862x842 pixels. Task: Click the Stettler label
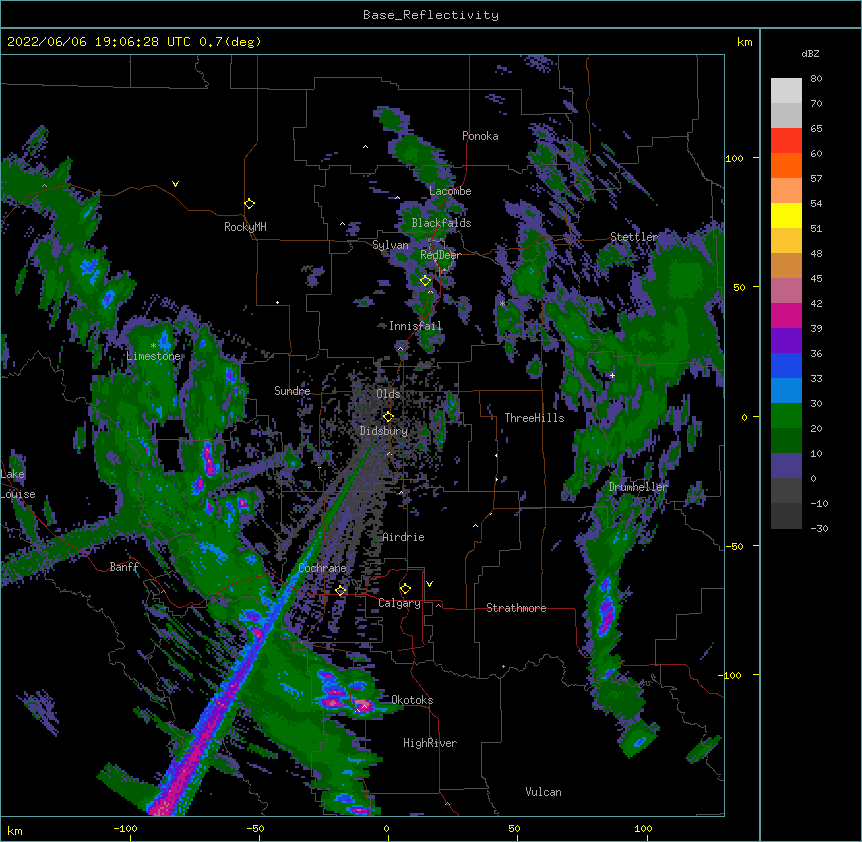coord(634,237)
